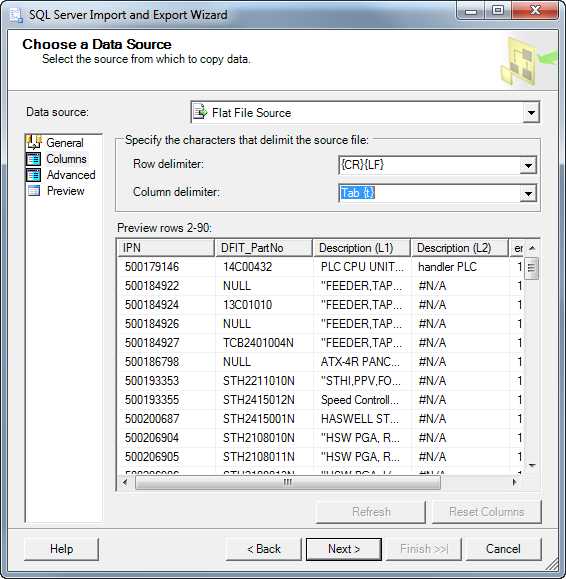Select the Advanced page icon
This screenshot has height=579, width=566.
[x=34, y=175]
